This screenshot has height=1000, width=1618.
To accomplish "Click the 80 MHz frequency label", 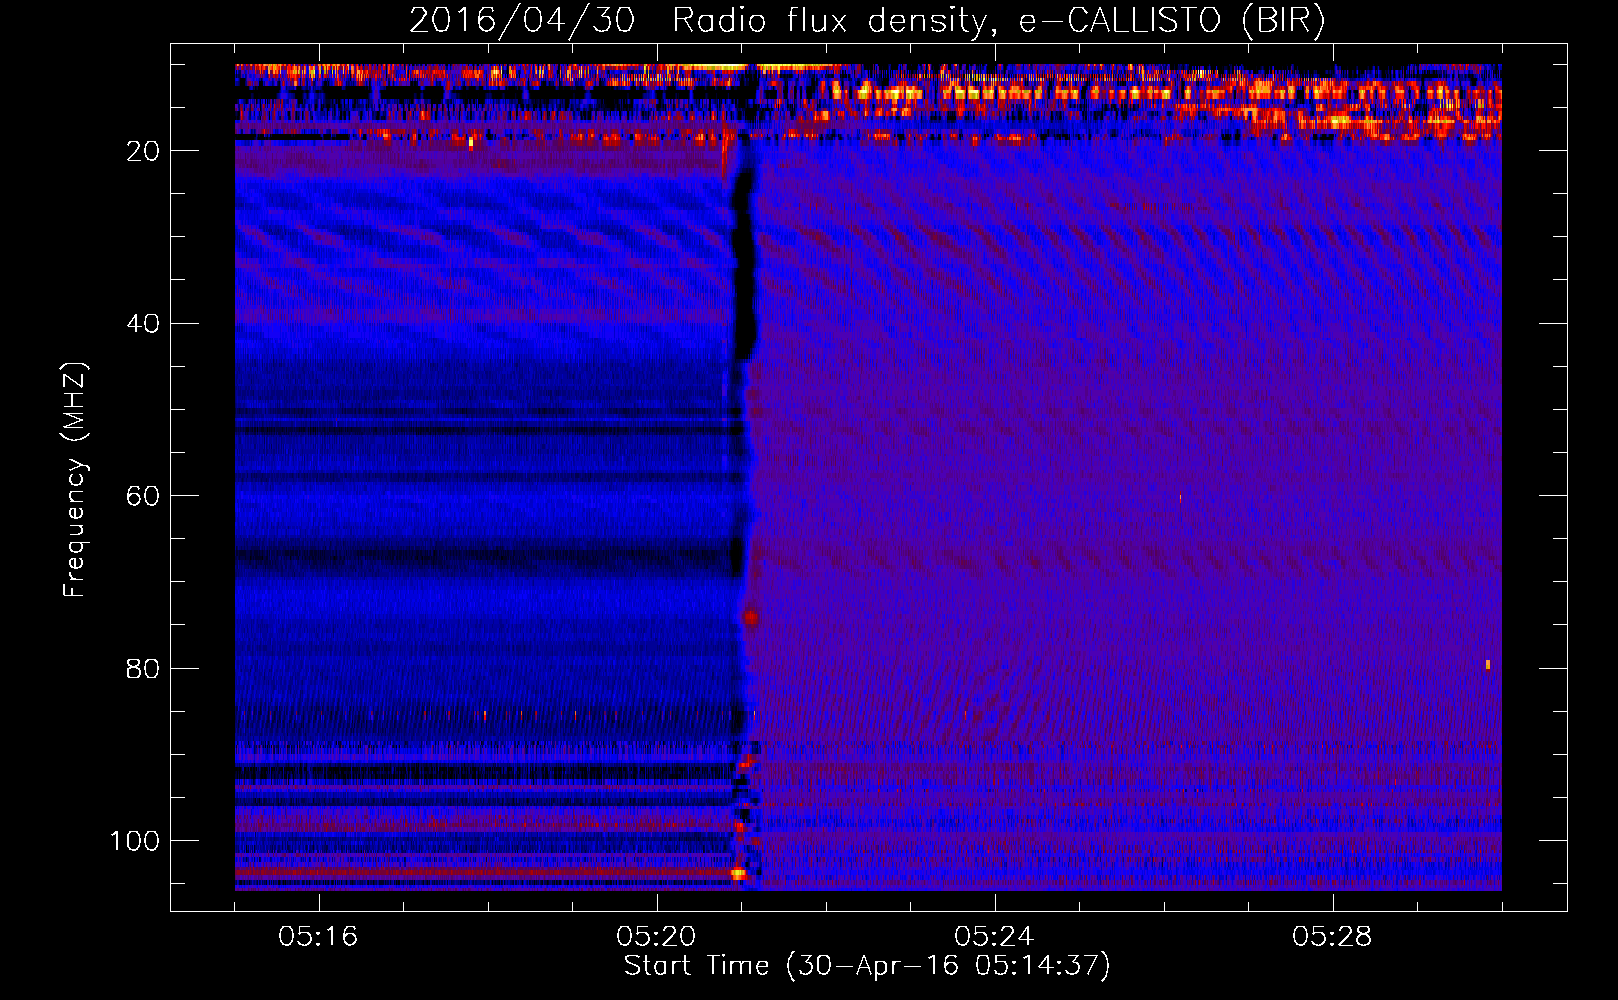I will click(143, 668).
